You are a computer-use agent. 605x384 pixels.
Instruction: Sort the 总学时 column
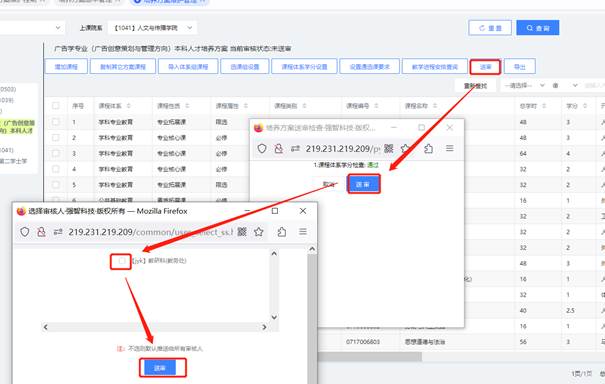click(x=544, y=106)
